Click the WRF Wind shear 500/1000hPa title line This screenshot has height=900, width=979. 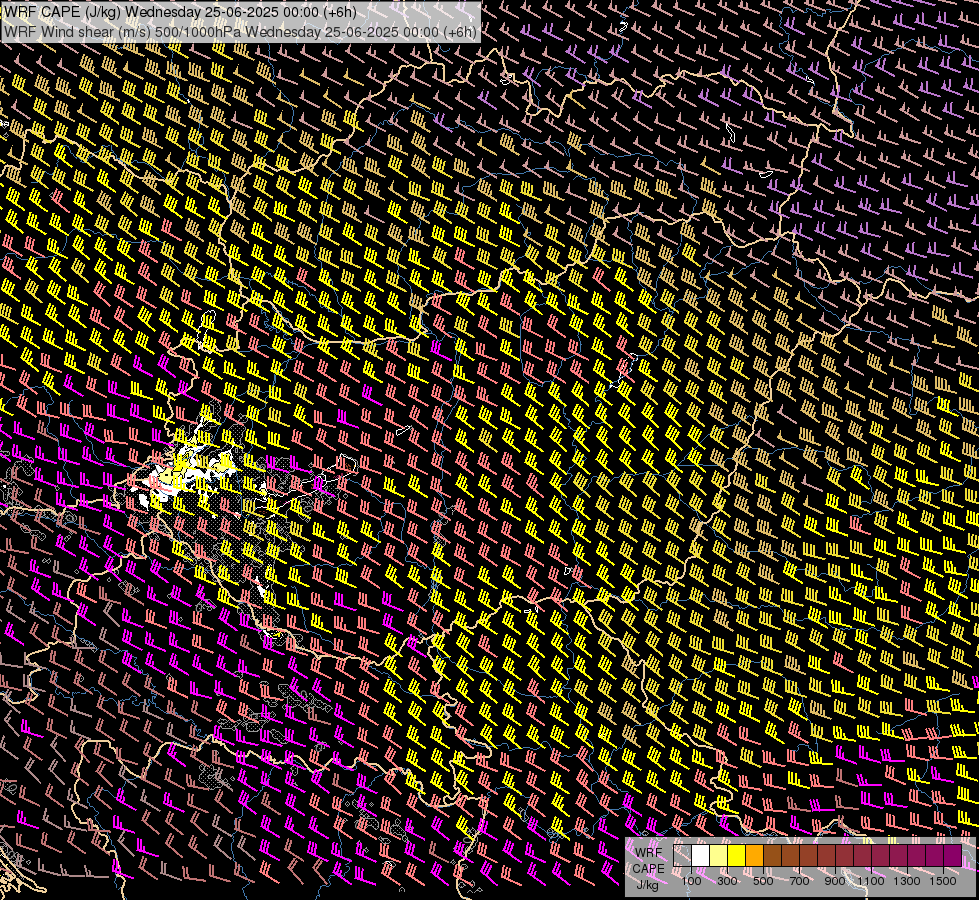coord(240,31)
